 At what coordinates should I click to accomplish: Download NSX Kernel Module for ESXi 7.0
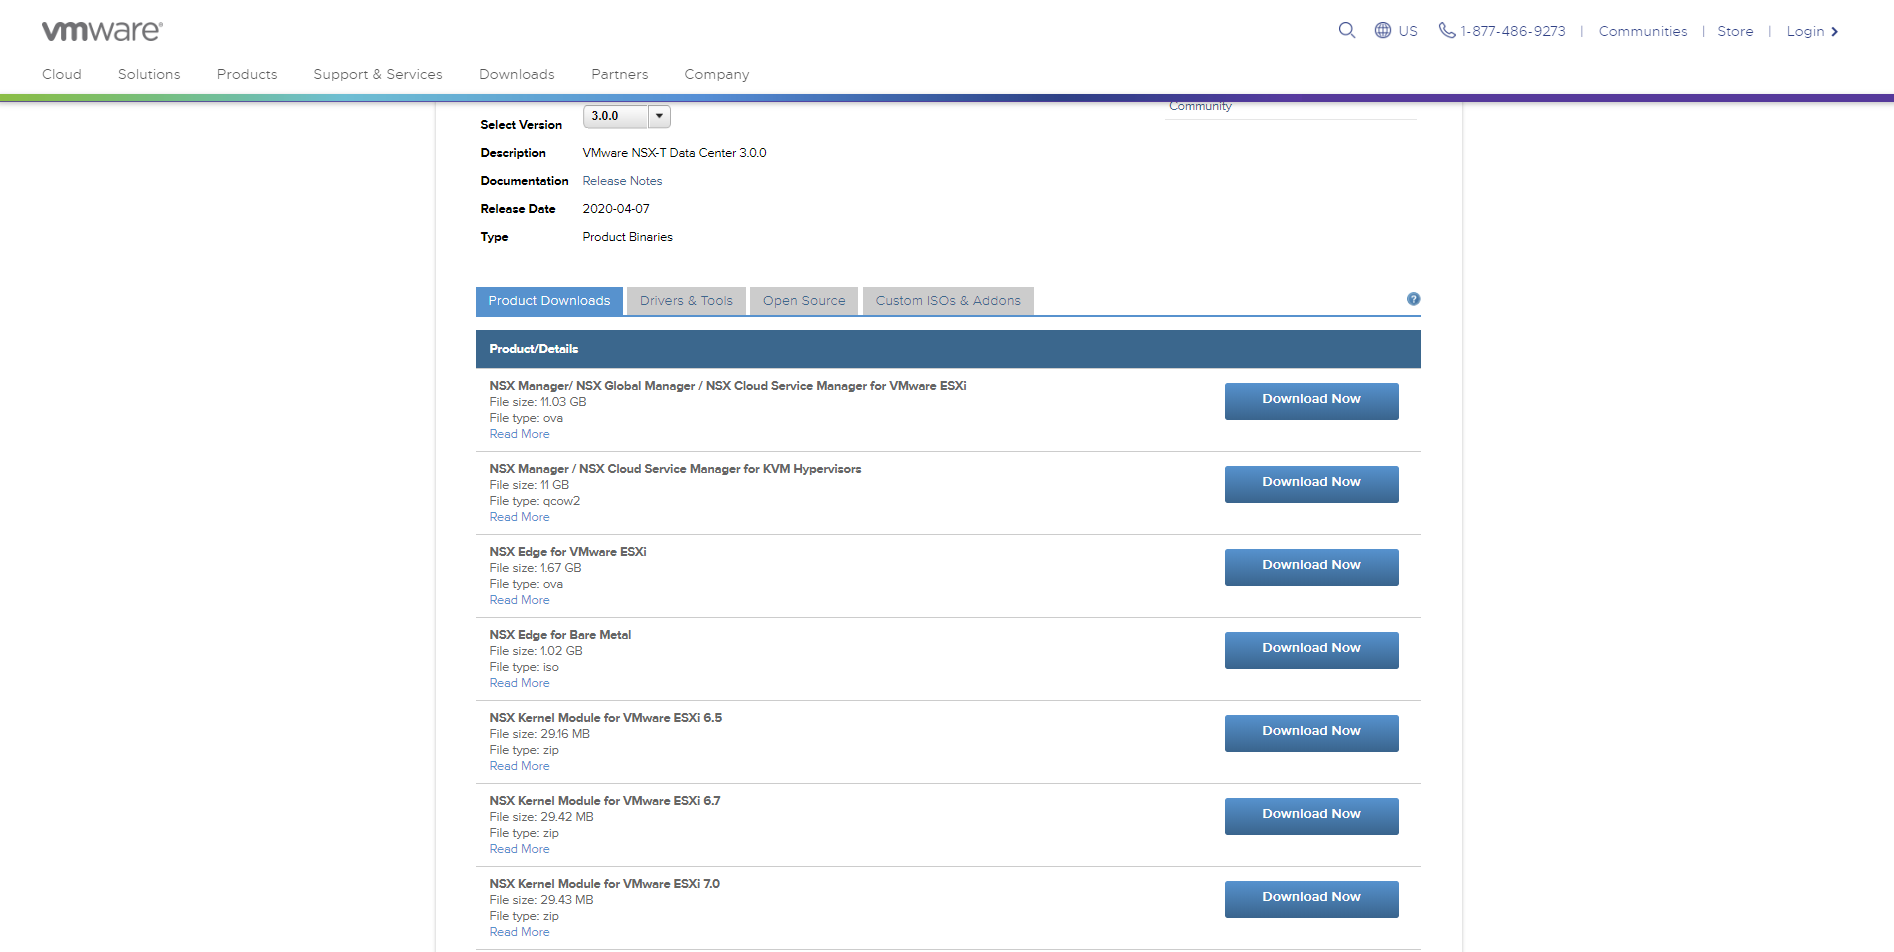(x=1312, y=899)
